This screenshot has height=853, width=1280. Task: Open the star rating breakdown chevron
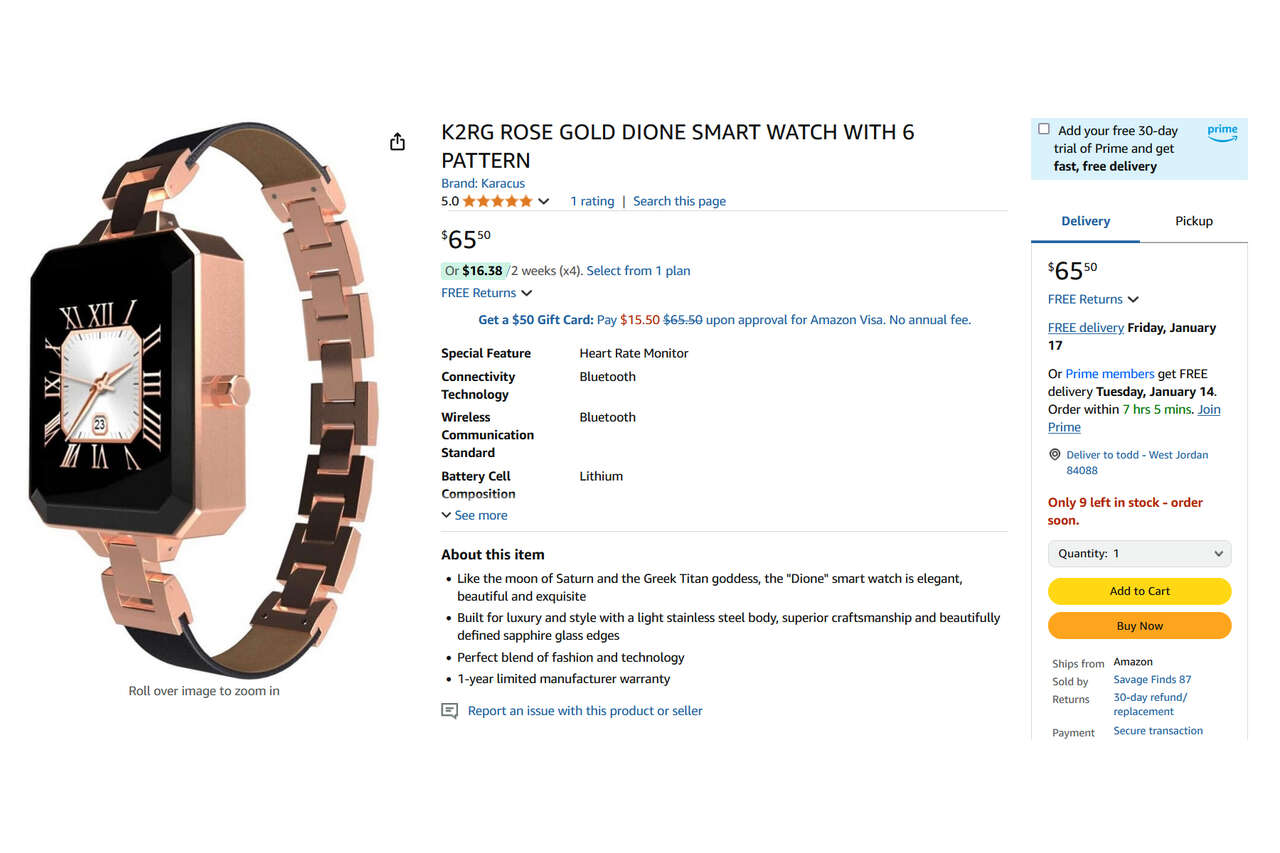544,201
